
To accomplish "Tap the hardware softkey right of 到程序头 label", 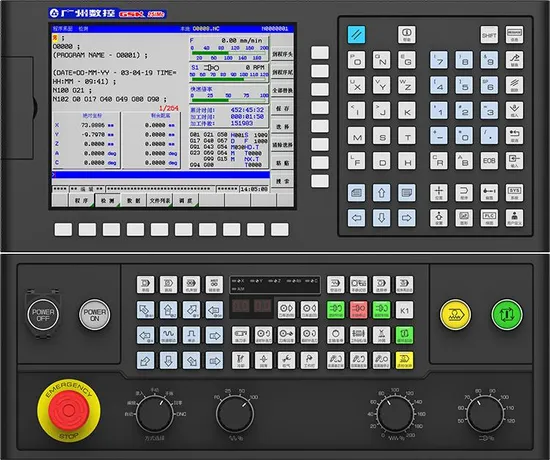I will tap(320, 53).
